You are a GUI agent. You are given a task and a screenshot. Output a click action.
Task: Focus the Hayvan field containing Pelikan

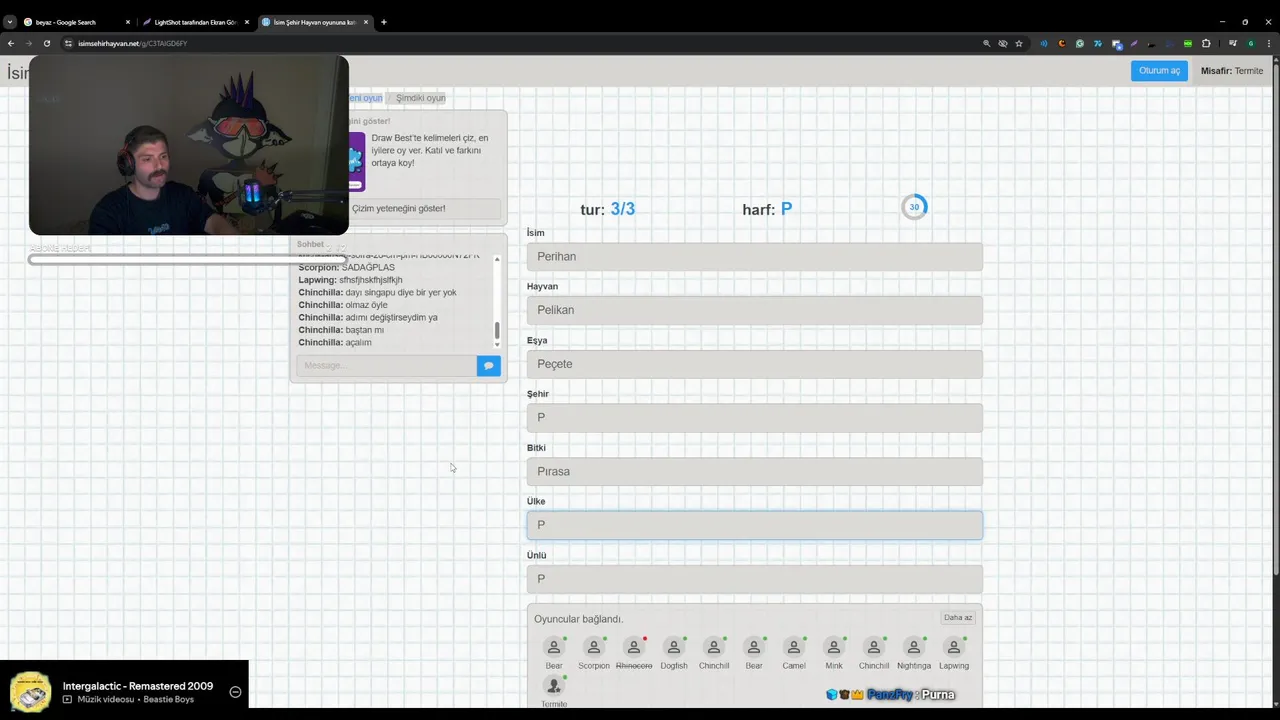(x=755, y=310)
